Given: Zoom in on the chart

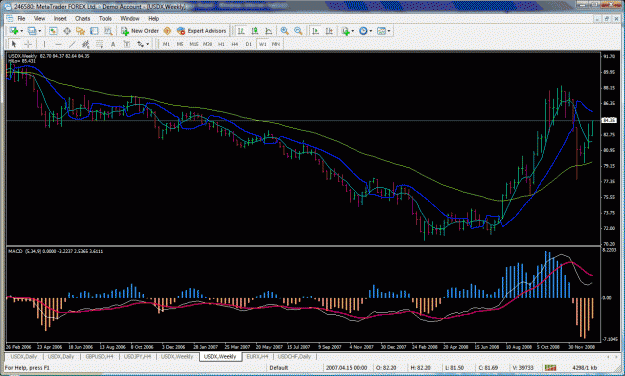Looking at the screenshot, I should 285,31.
